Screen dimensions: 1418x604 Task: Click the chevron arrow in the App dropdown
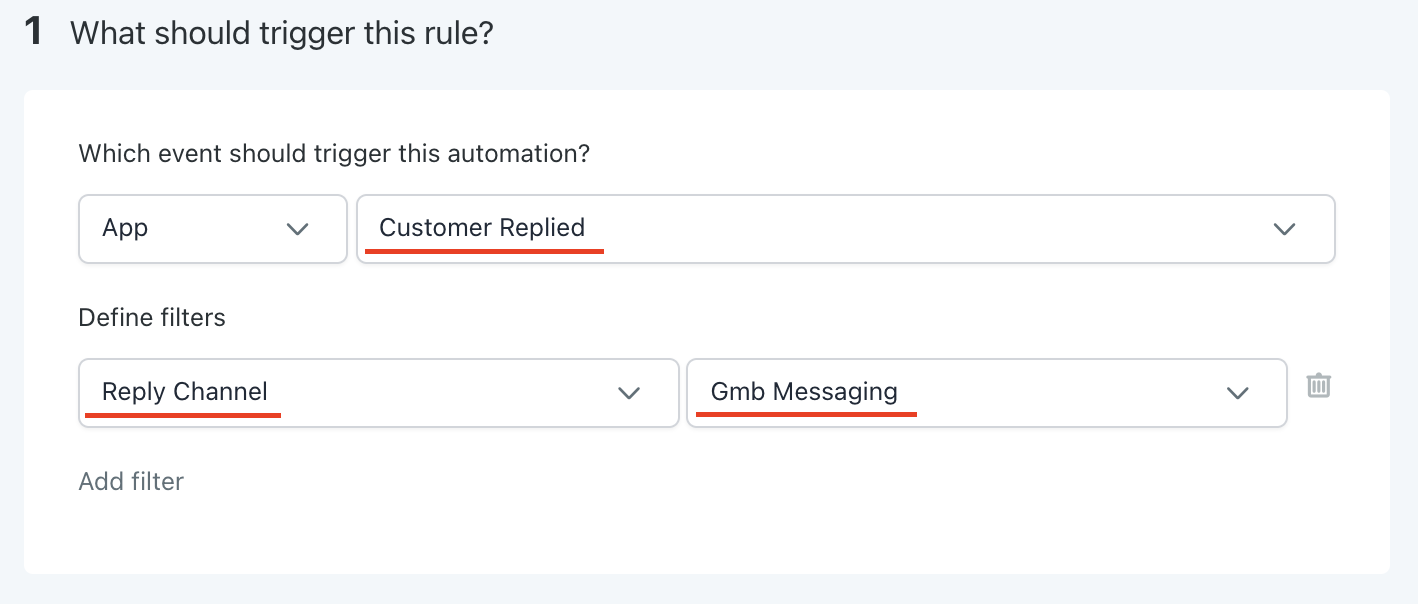297,229
